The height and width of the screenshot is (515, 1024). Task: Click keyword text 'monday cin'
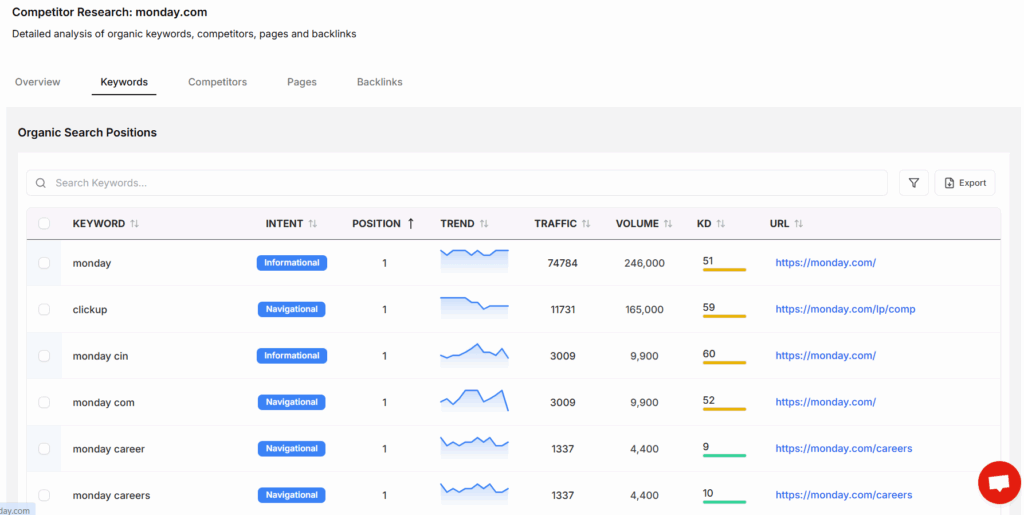101,356
